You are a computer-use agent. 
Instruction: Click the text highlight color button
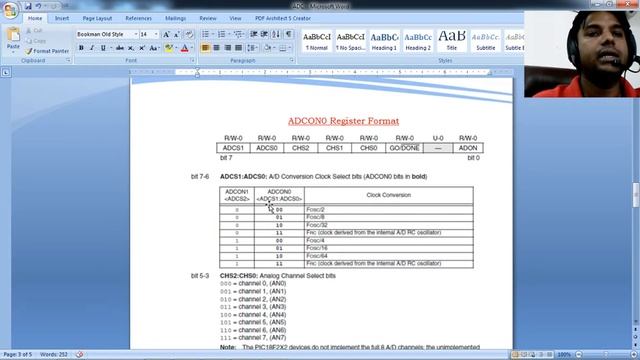pos(168,48)
